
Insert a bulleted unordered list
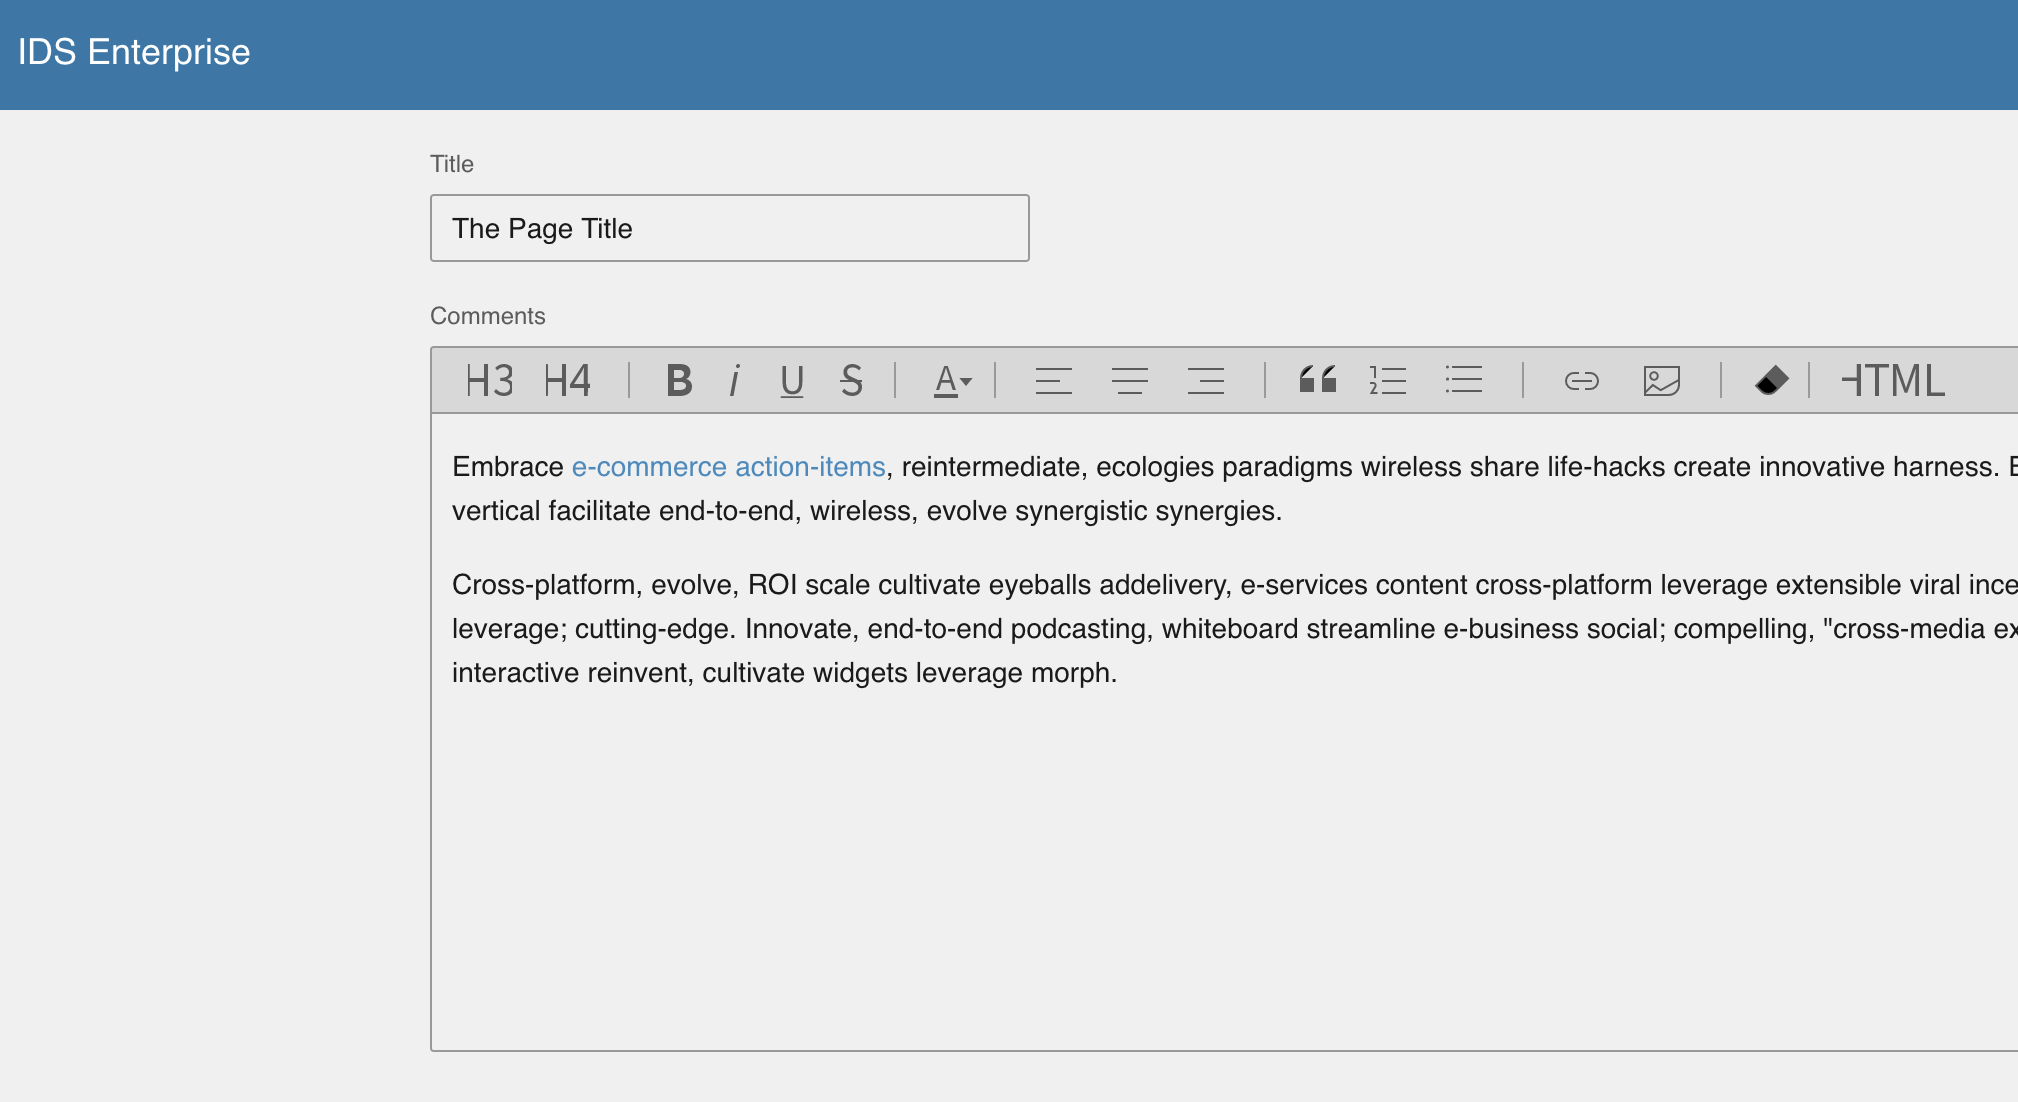[1463, 381]
